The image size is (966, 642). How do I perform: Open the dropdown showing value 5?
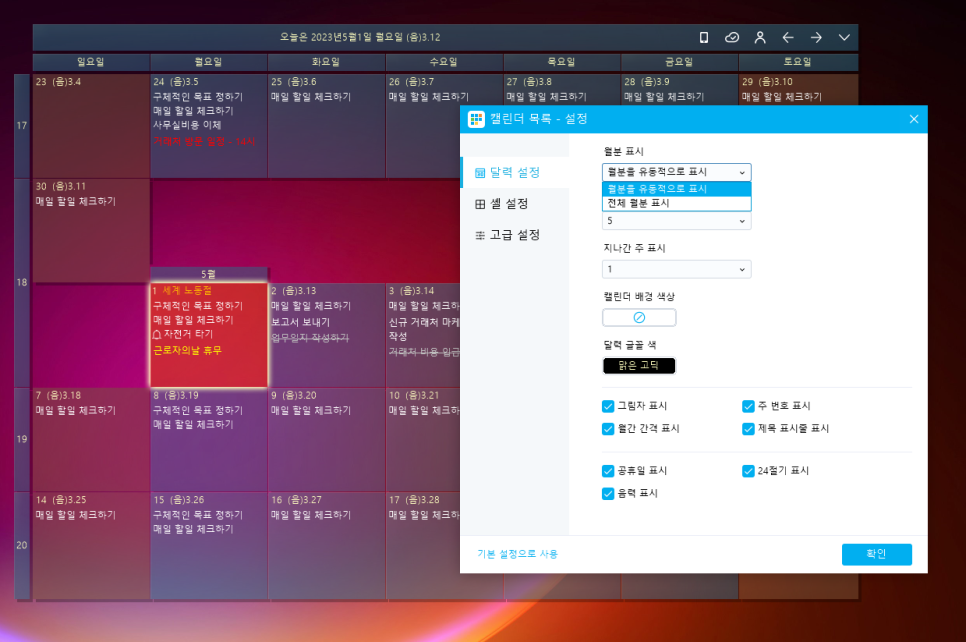(676, 221)
